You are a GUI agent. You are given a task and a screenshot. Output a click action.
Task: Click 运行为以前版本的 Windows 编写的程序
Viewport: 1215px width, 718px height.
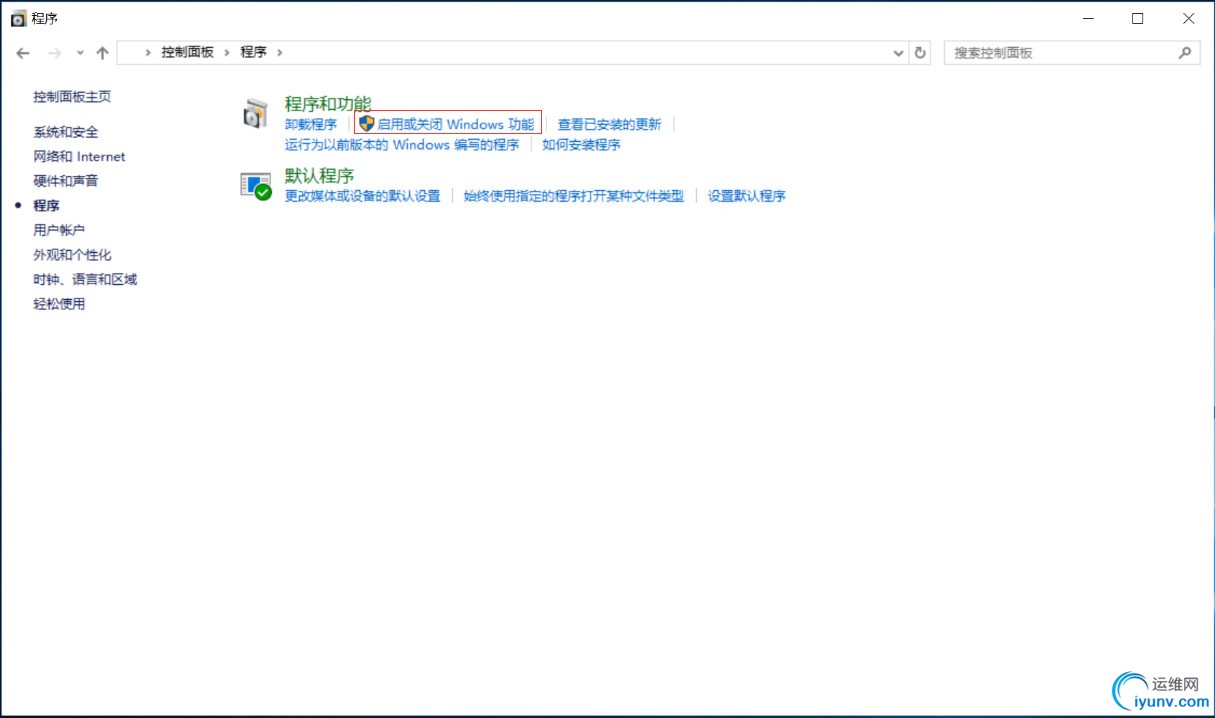402,144
